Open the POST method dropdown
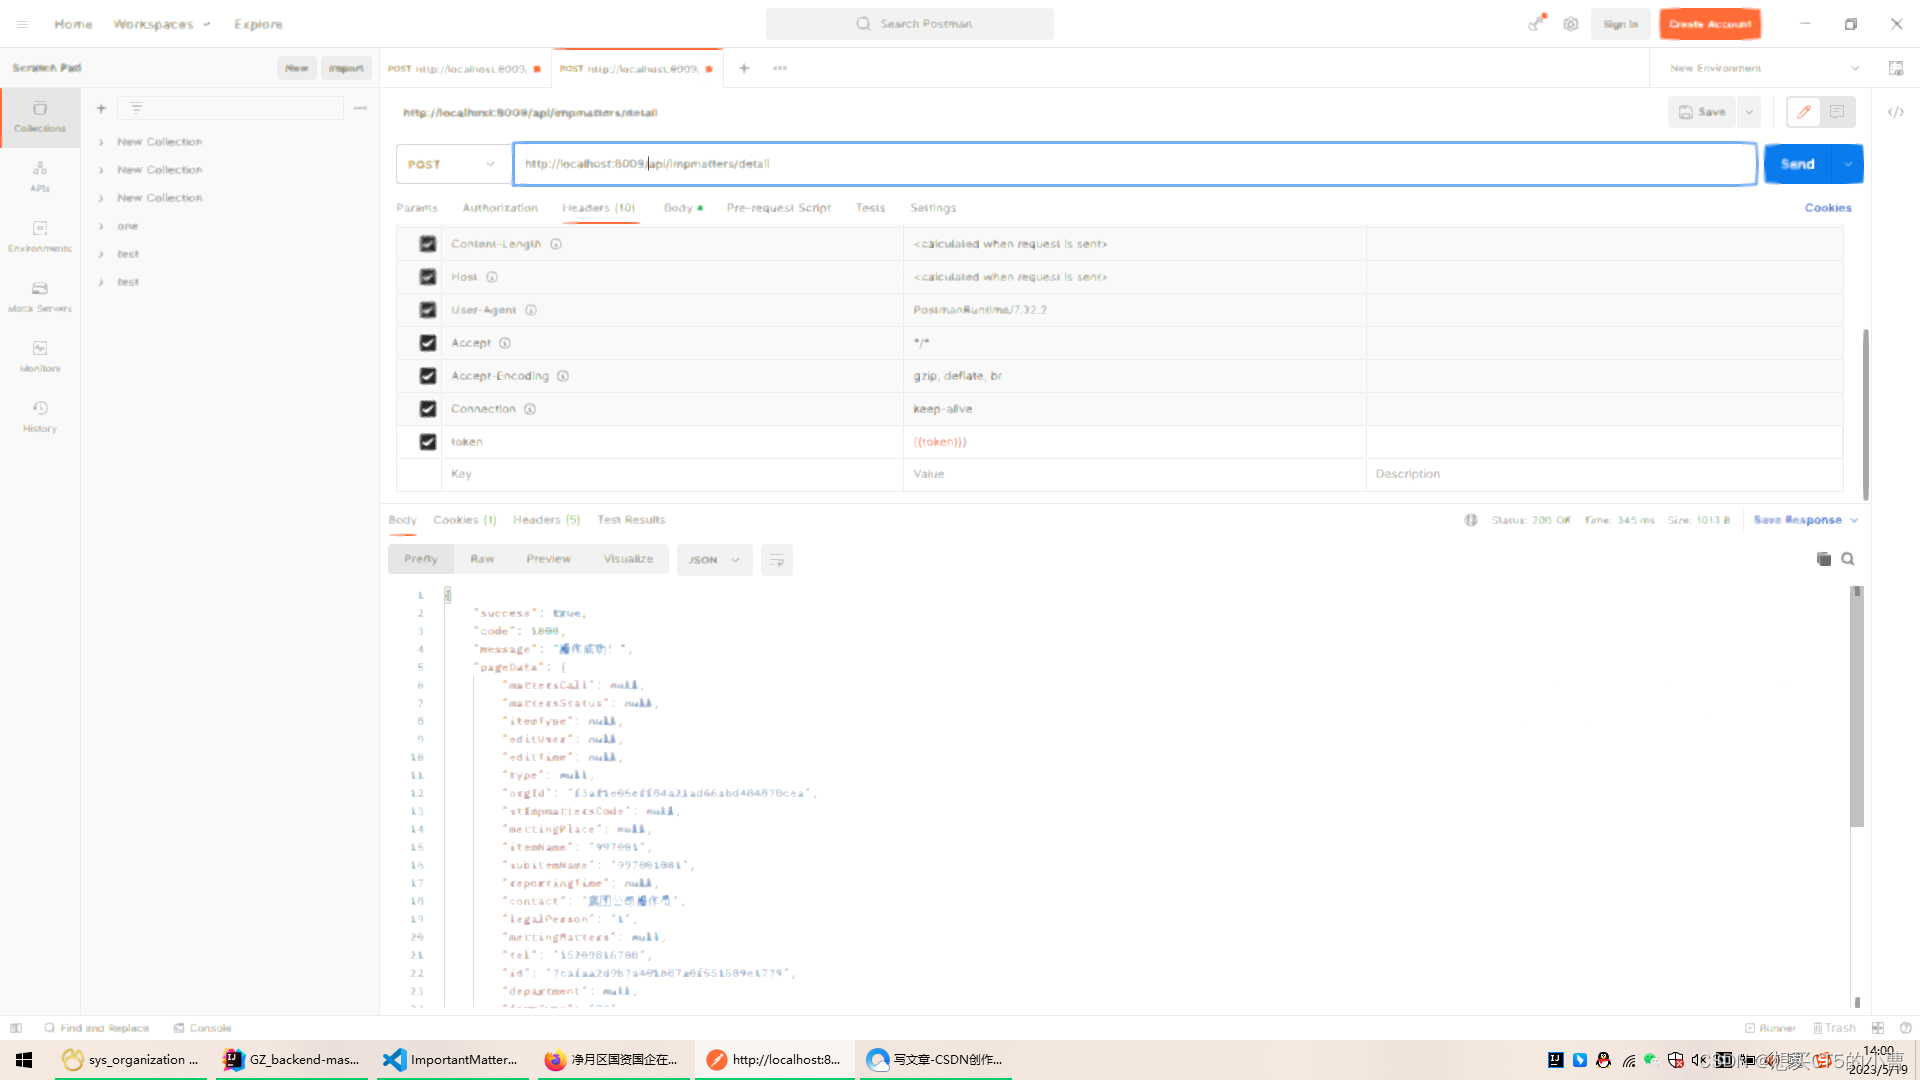The height and width of the screenshot is (1080, 1920). click(452, 164)
